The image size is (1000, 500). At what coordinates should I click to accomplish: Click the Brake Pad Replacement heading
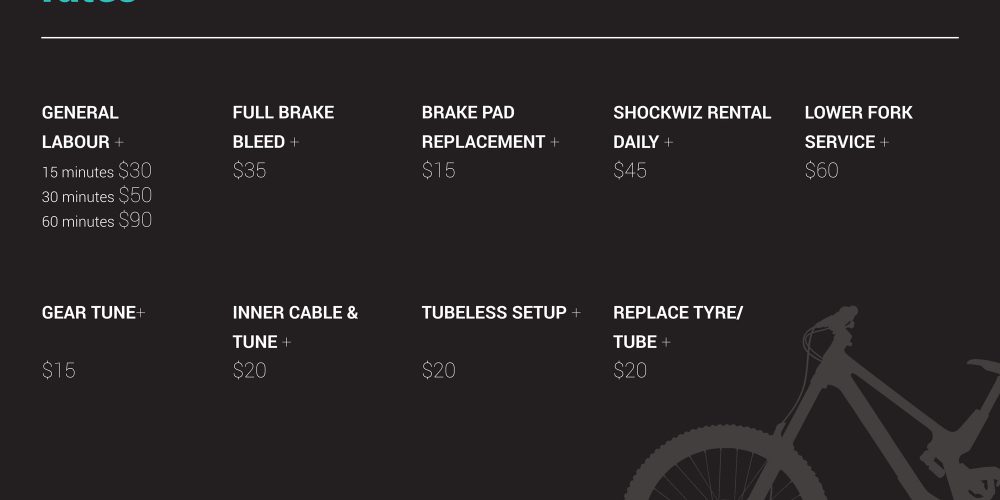point(483,127)
